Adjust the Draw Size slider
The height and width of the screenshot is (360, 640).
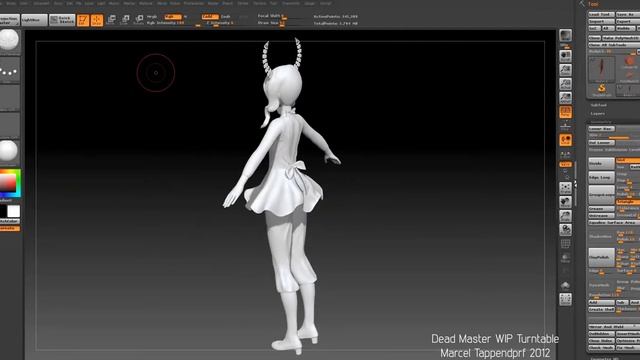coord(282,23)
